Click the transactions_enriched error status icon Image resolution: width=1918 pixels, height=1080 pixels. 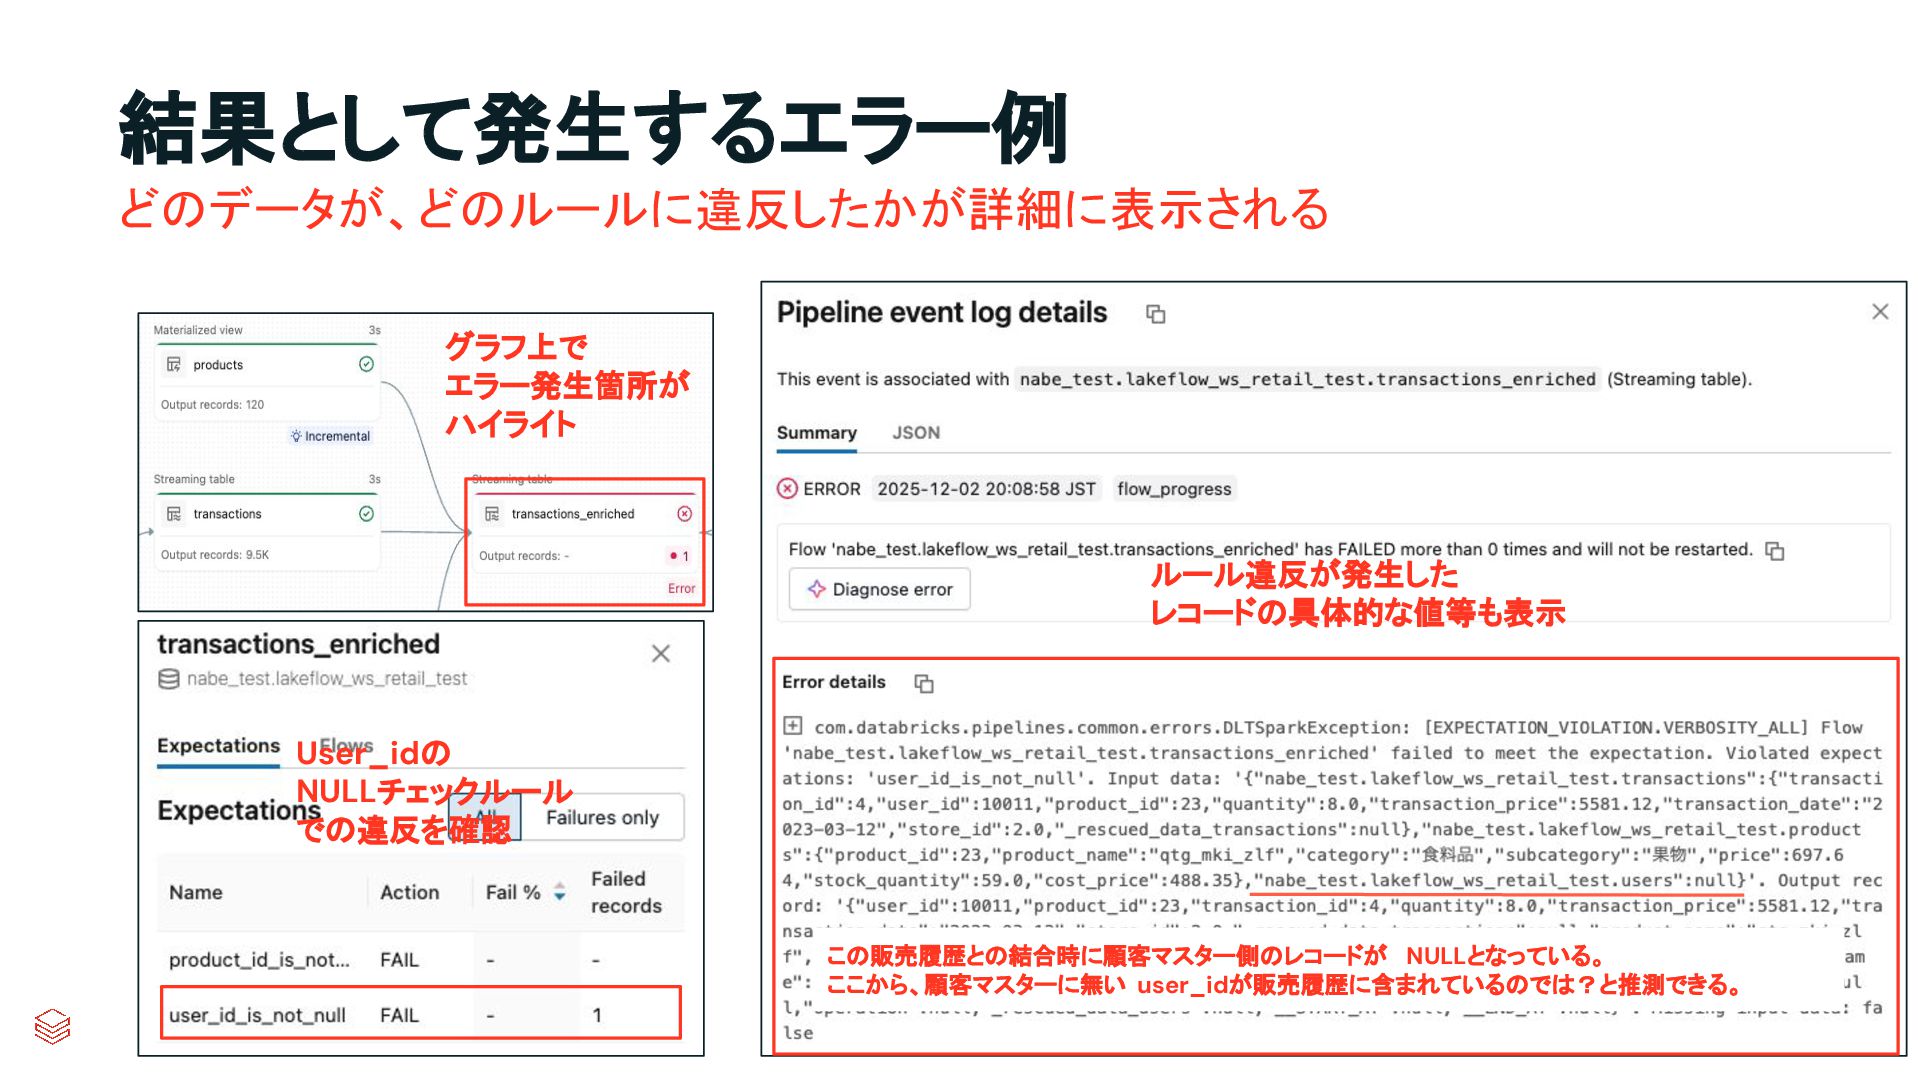[684, 514]
